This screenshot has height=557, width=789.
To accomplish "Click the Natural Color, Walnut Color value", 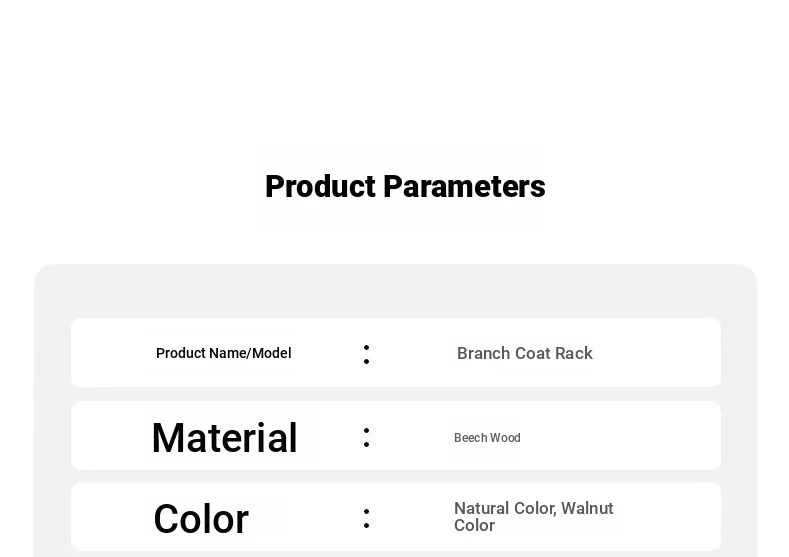I will click(533, 517).
